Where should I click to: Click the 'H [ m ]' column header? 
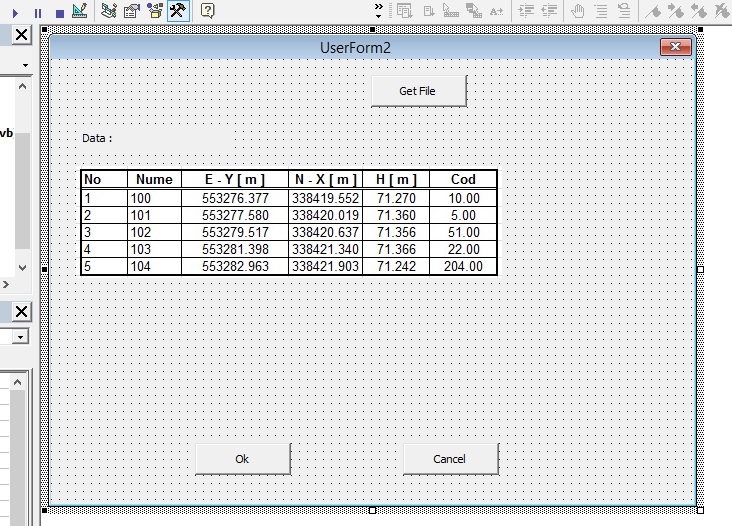(x=396, y=179)
